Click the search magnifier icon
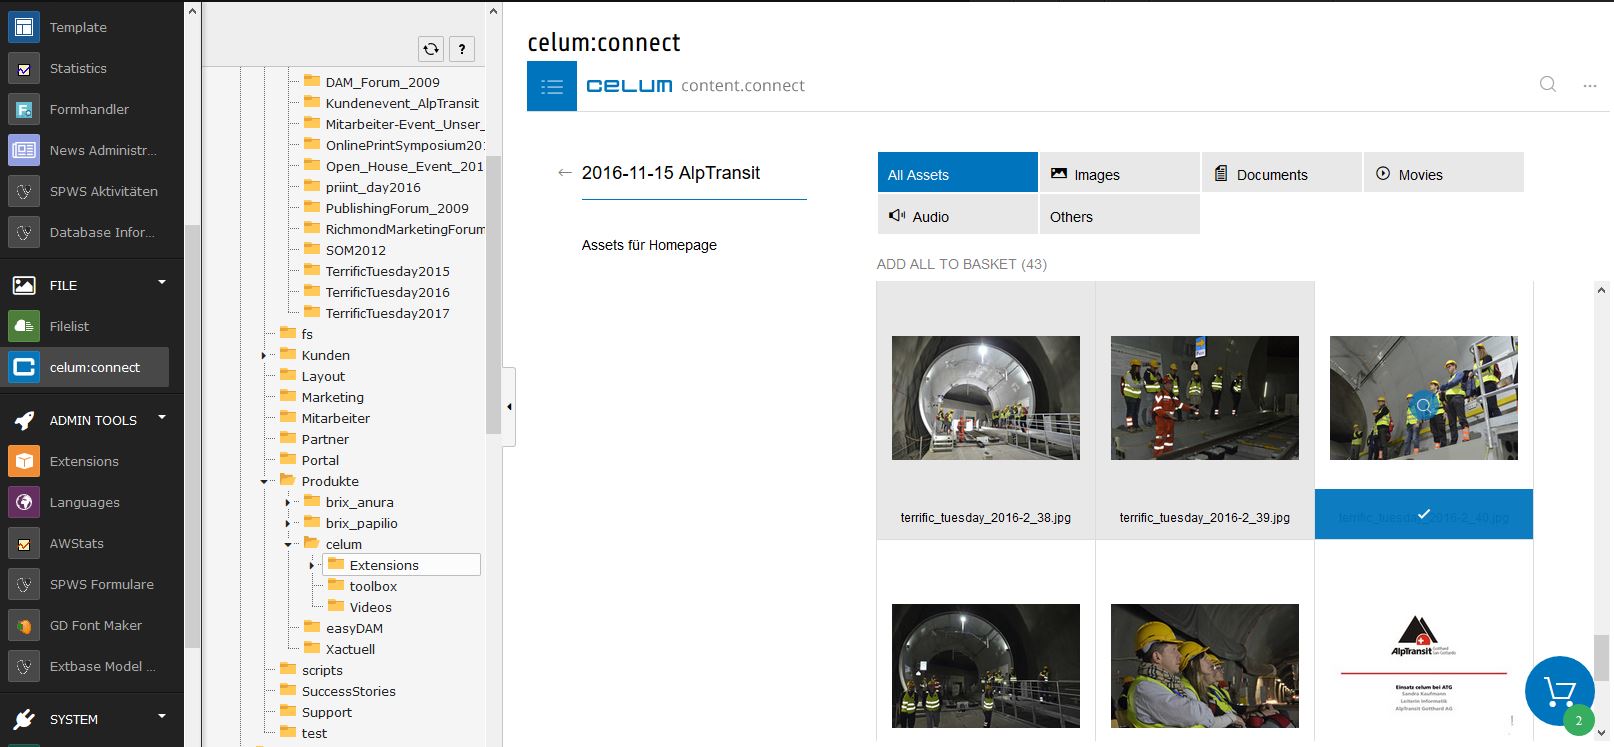Viewport: 1614px width, 747px height. (x=1548, y=85)
